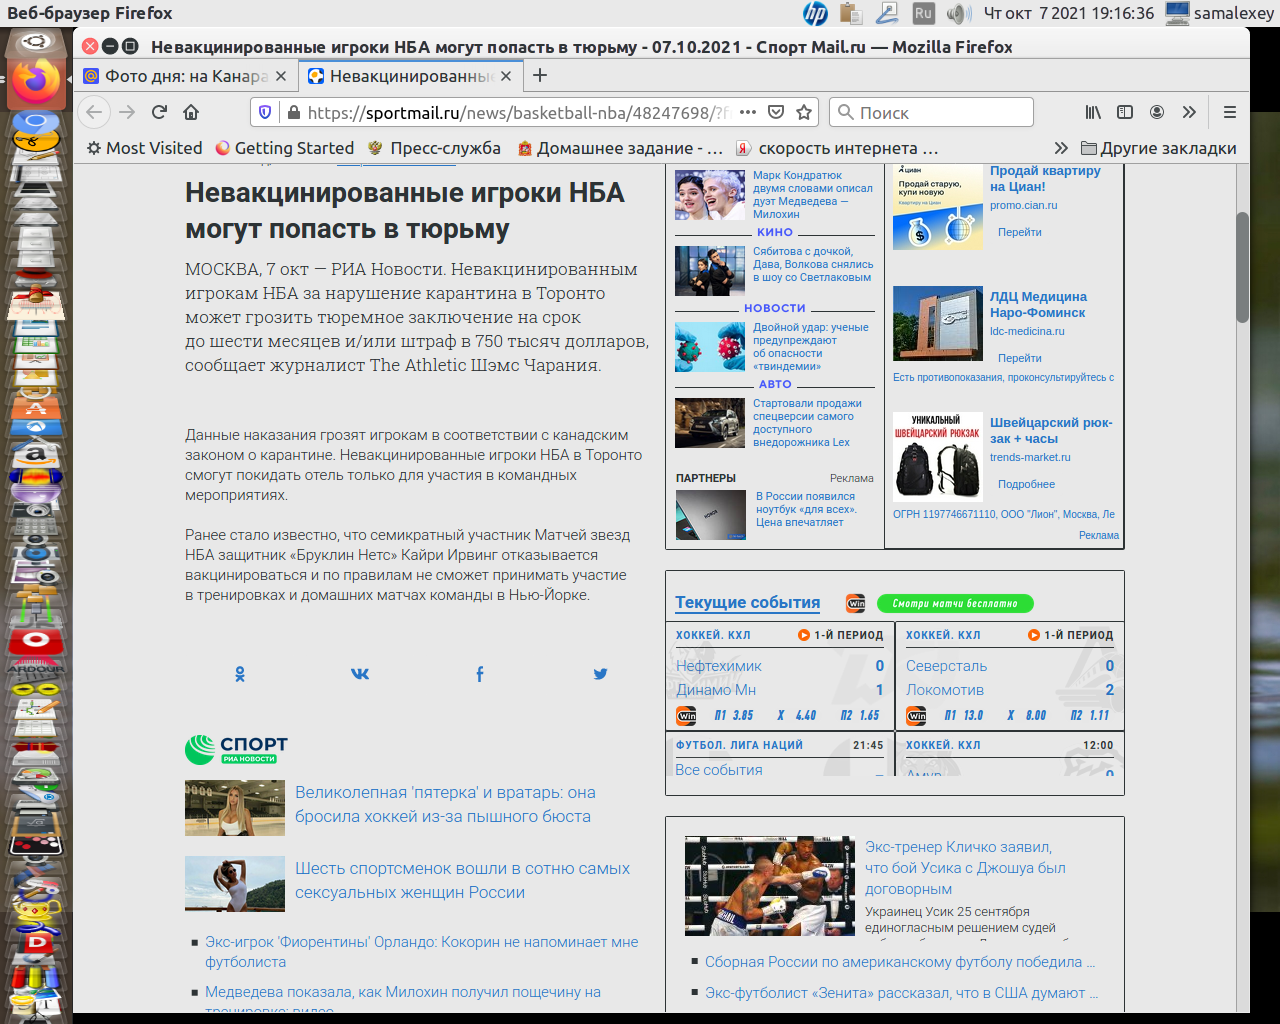The image size is (1280, 1024).
Task: Share article on VK
Action: point(360,674)
